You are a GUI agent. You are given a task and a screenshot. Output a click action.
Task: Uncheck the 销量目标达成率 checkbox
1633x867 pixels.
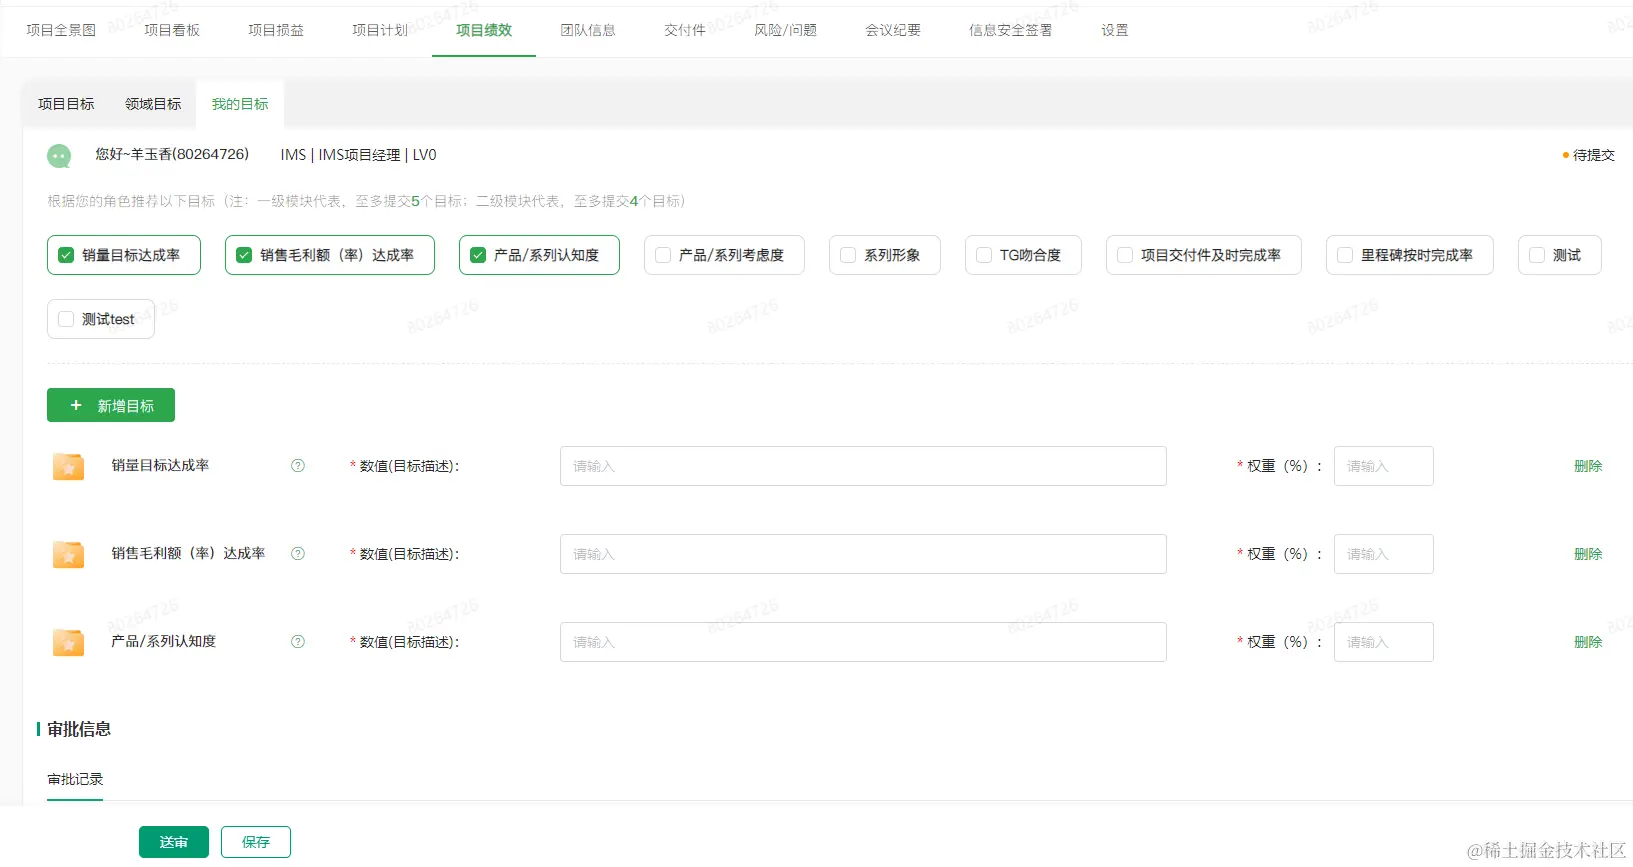(66, 255)
